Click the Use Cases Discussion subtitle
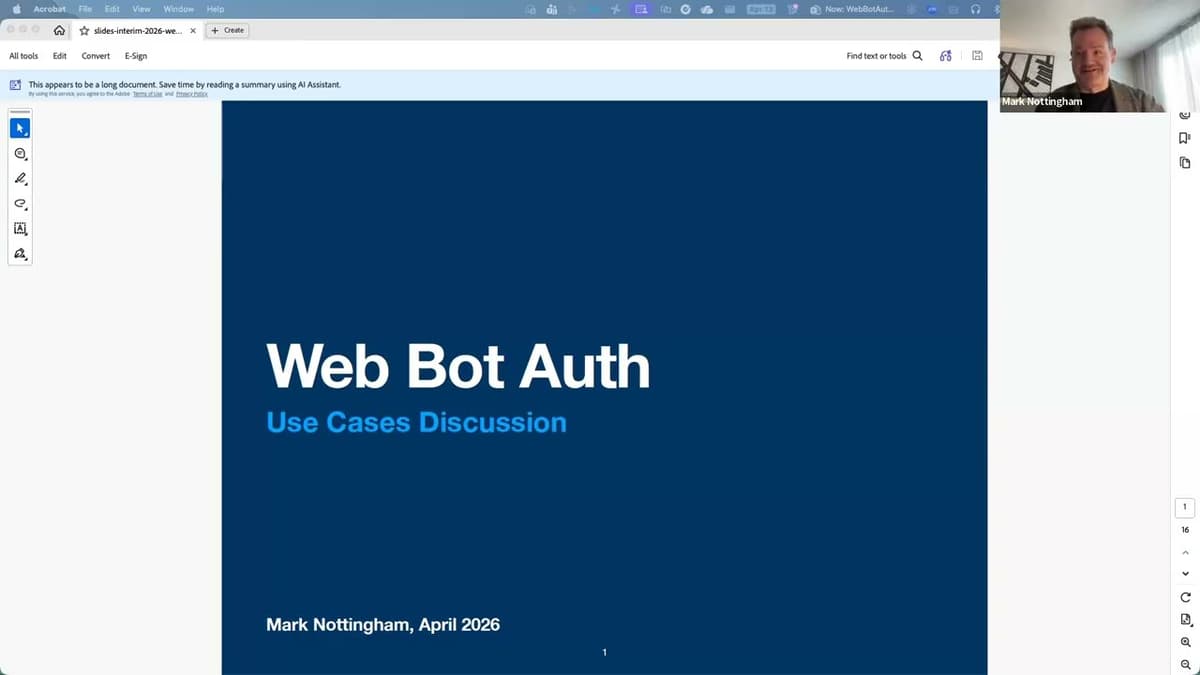1200x675 pixels. (416, 422)
